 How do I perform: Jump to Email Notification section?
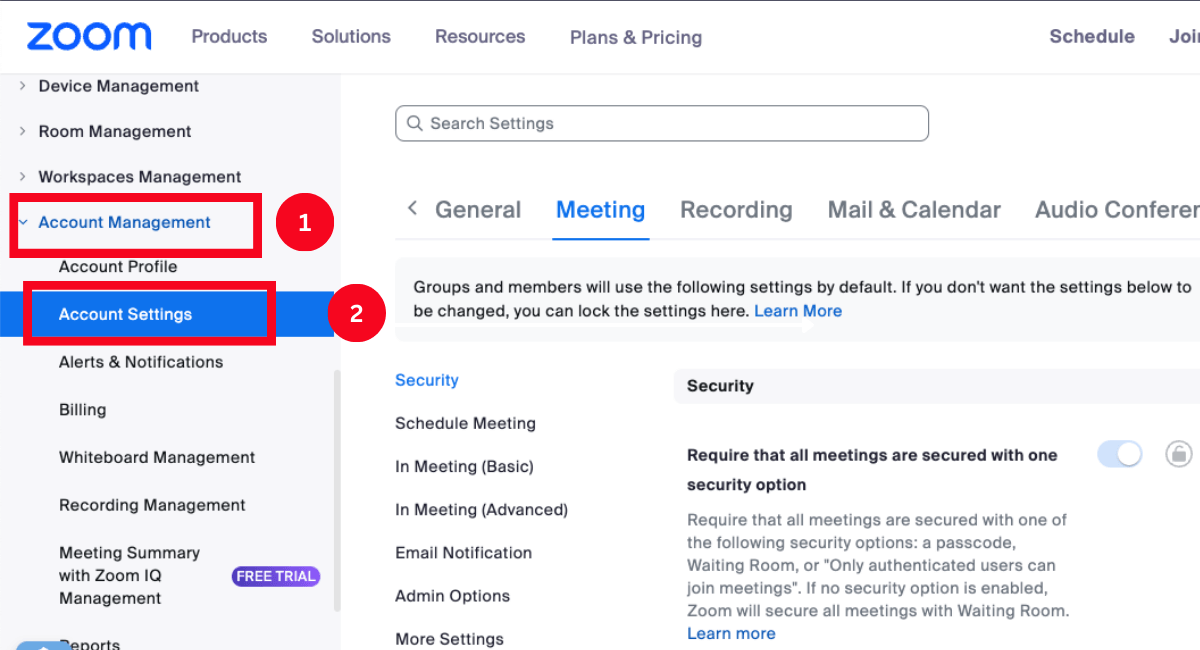click(463, 553)
